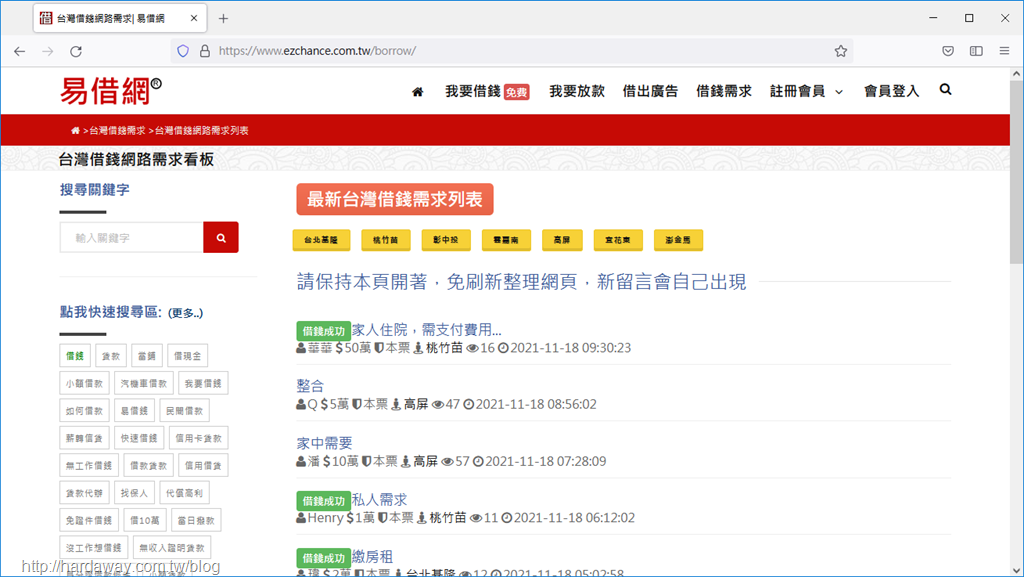Click the URL address bar
The height and width of the screenshot is (577, 1024).
[x=513, y=51]
